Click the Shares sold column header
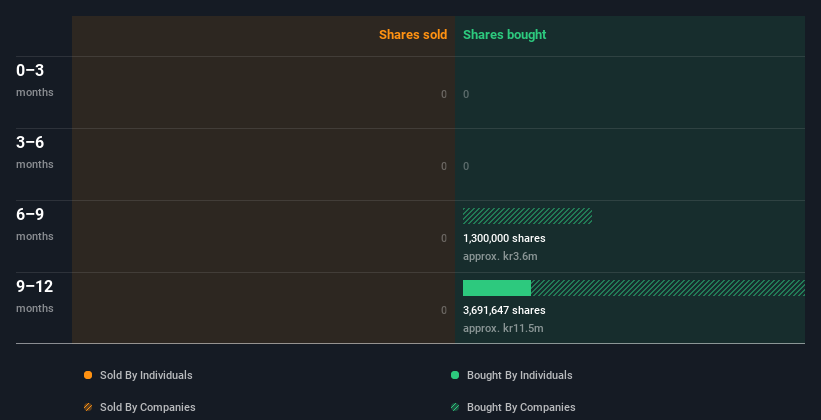 pyautogui.click(x=413, y=35)
